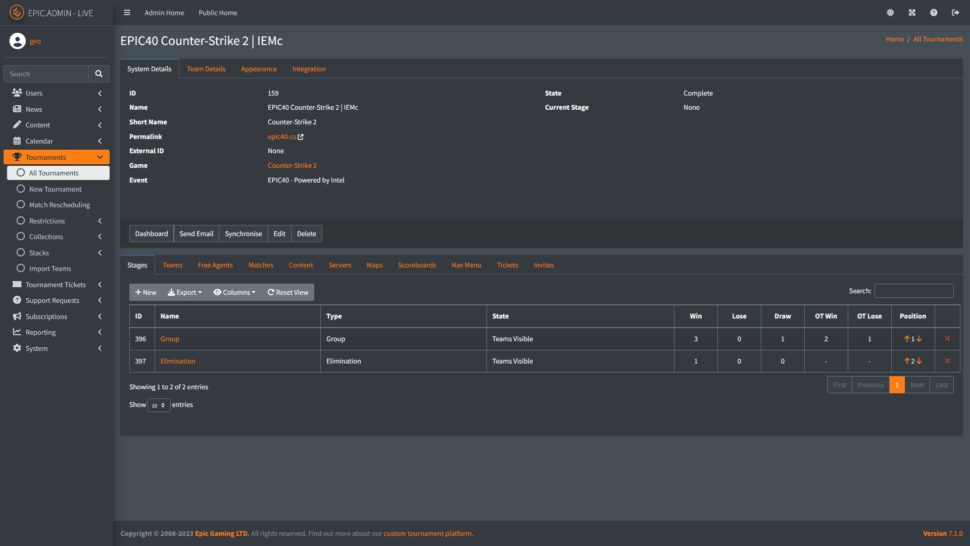970x546 pixels.
Task: Move Group stage up with arrow
Action: [907, 339]
